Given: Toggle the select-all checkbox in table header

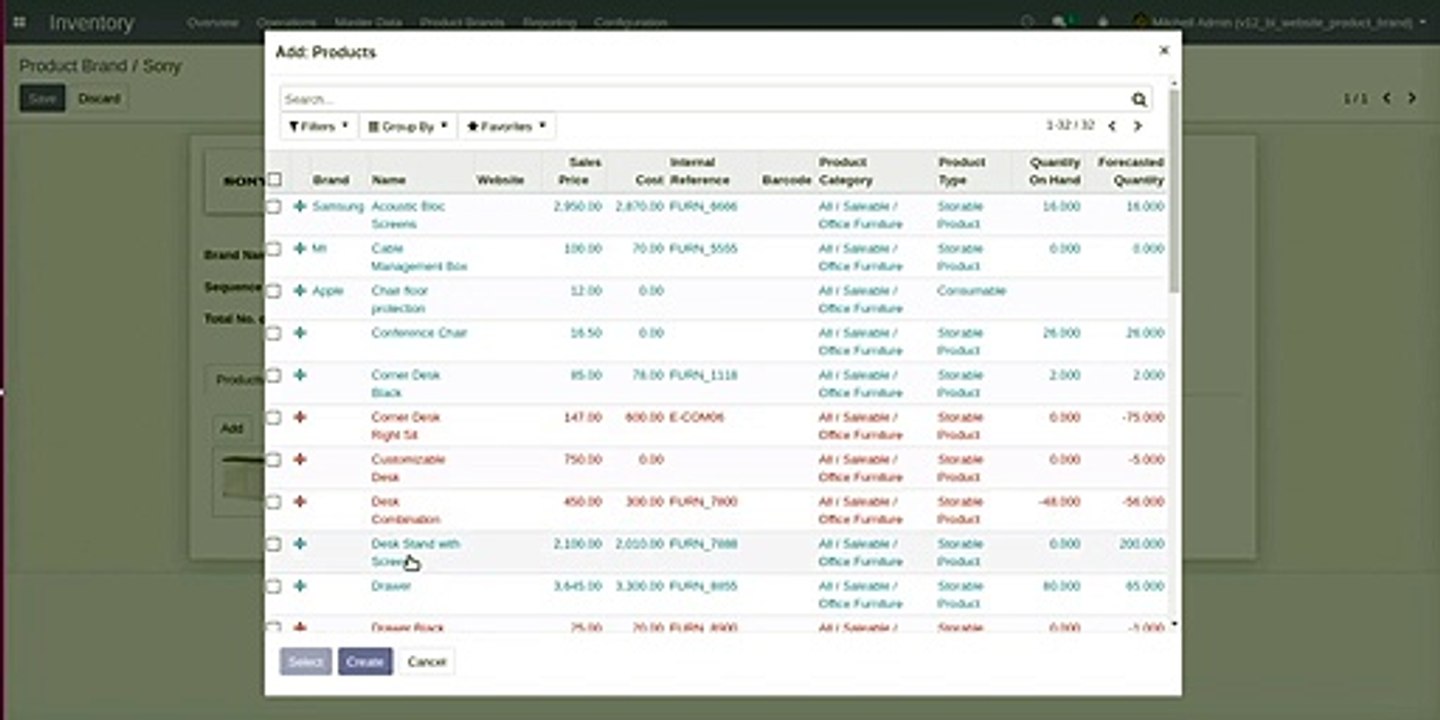Looking at the screenshot, I should click(x=274, y=180).
